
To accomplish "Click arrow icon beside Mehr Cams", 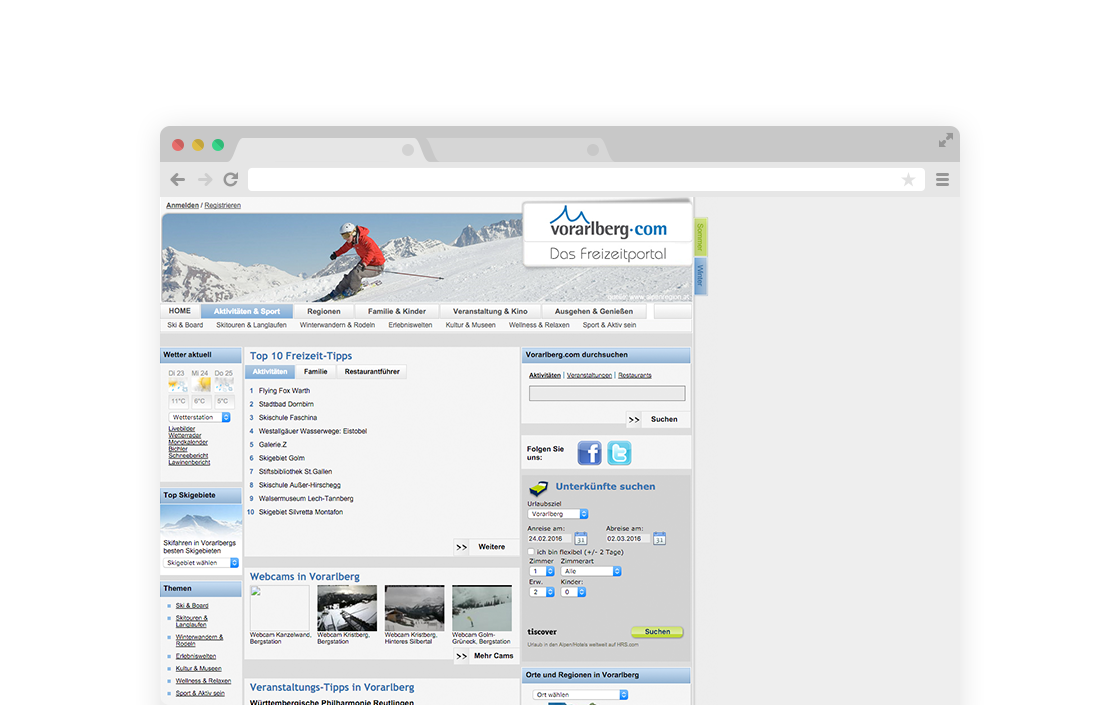I will click(x=461, y=656).
